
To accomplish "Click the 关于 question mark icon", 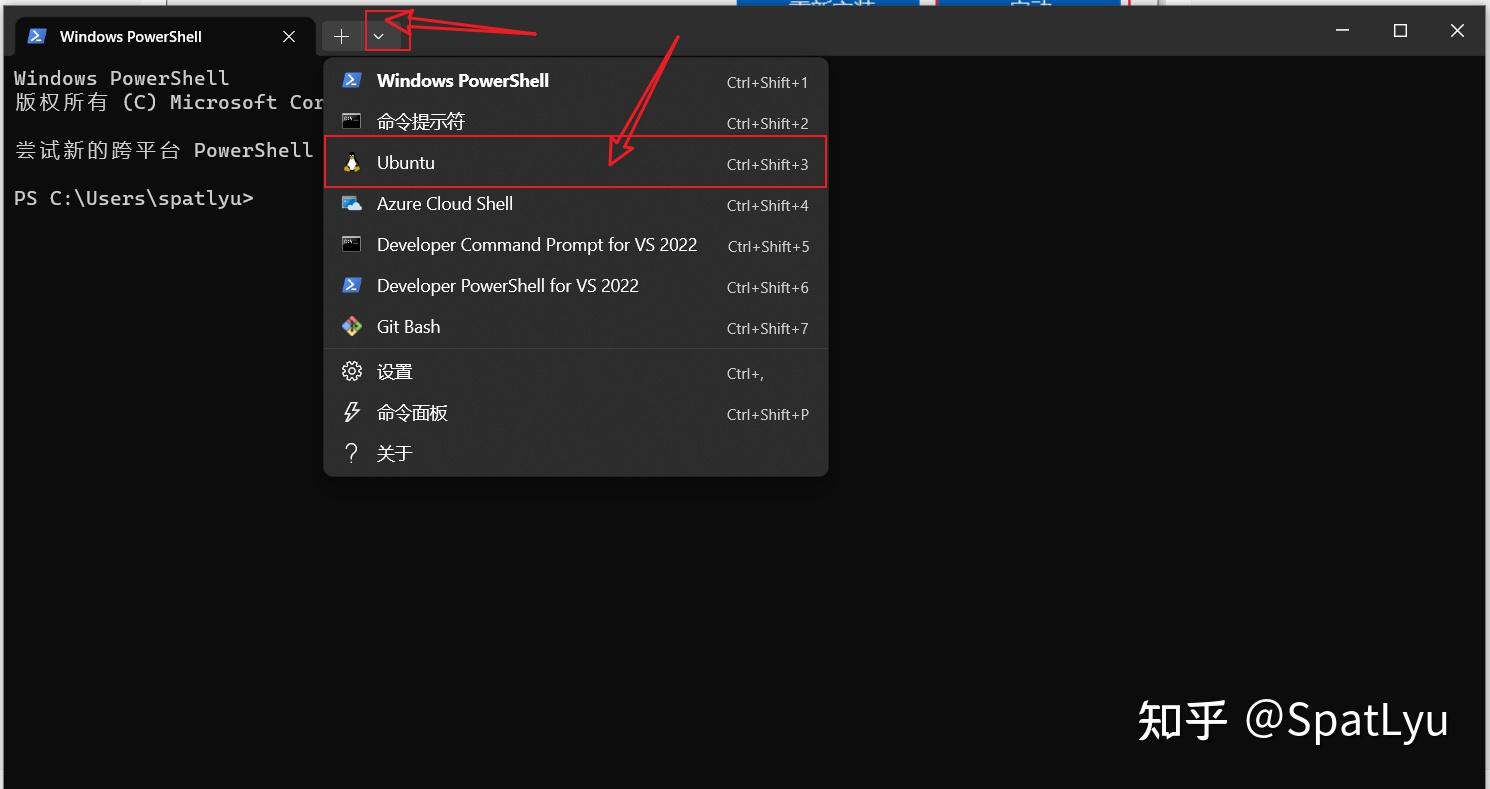I will (351, 452).
